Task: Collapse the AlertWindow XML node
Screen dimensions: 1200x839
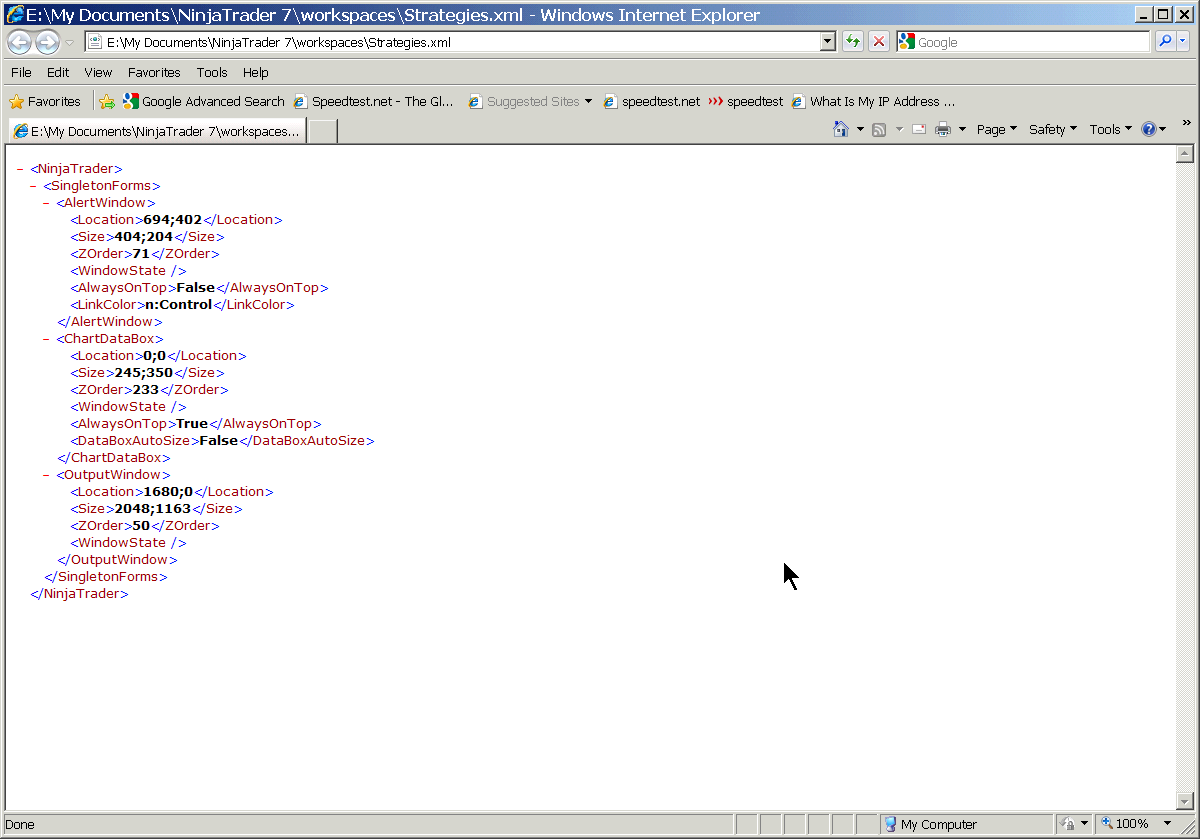Action: click(46, 203)
